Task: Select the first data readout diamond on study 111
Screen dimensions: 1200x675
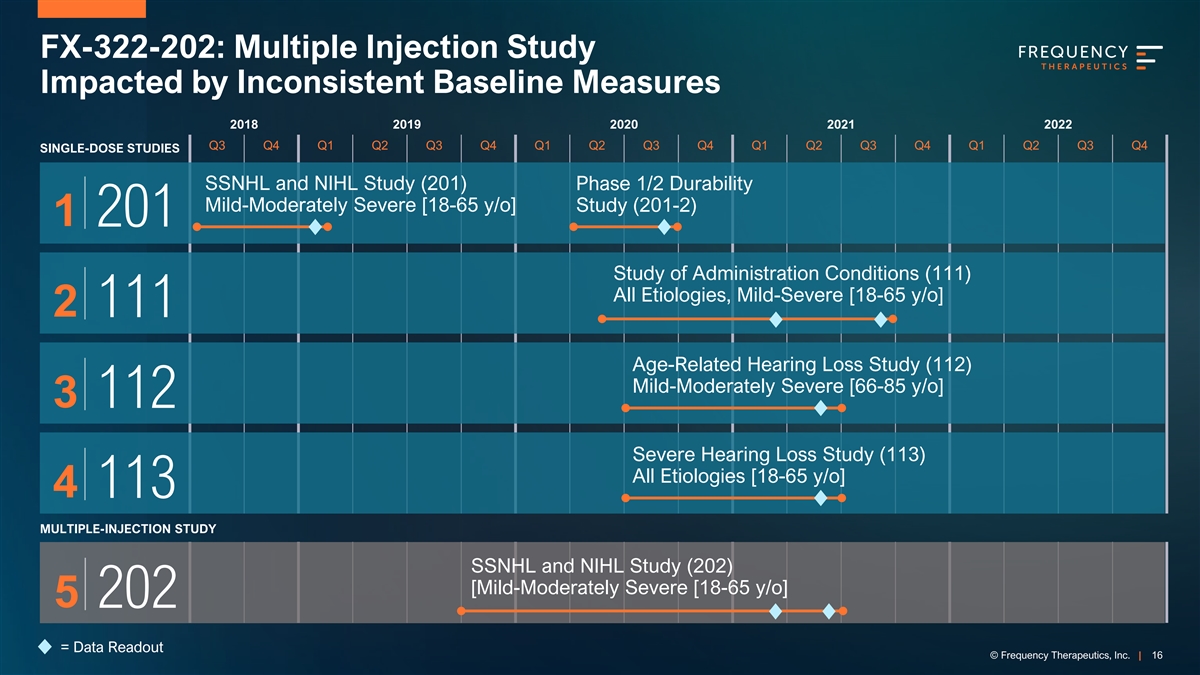Action: (x=775, y=319)
